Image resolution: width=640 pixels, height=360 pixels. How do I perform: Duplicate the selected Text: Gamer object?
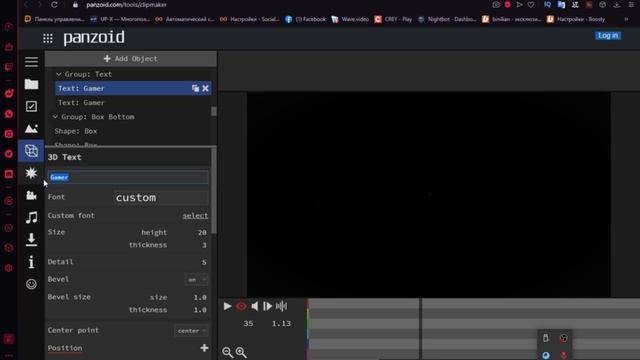pos(196,88)
